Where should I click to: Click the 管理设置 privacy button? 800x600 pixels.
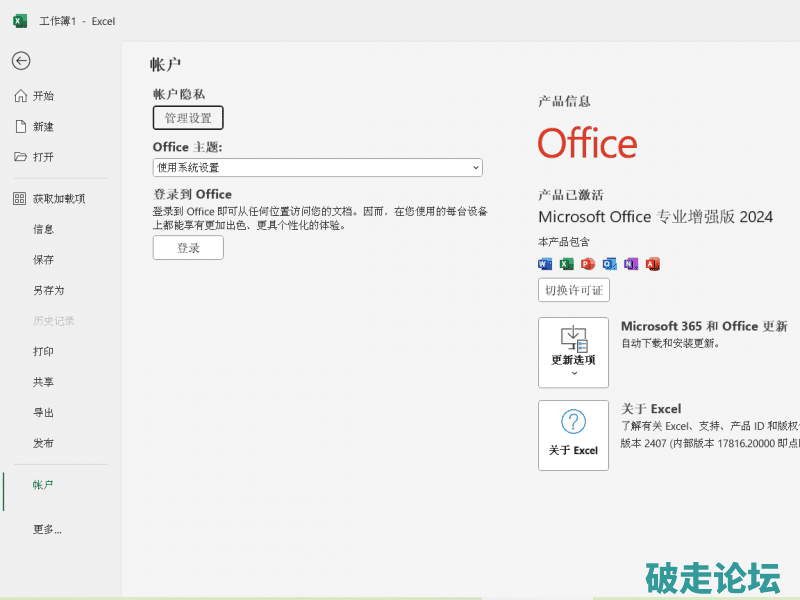[x=188, y=118]
